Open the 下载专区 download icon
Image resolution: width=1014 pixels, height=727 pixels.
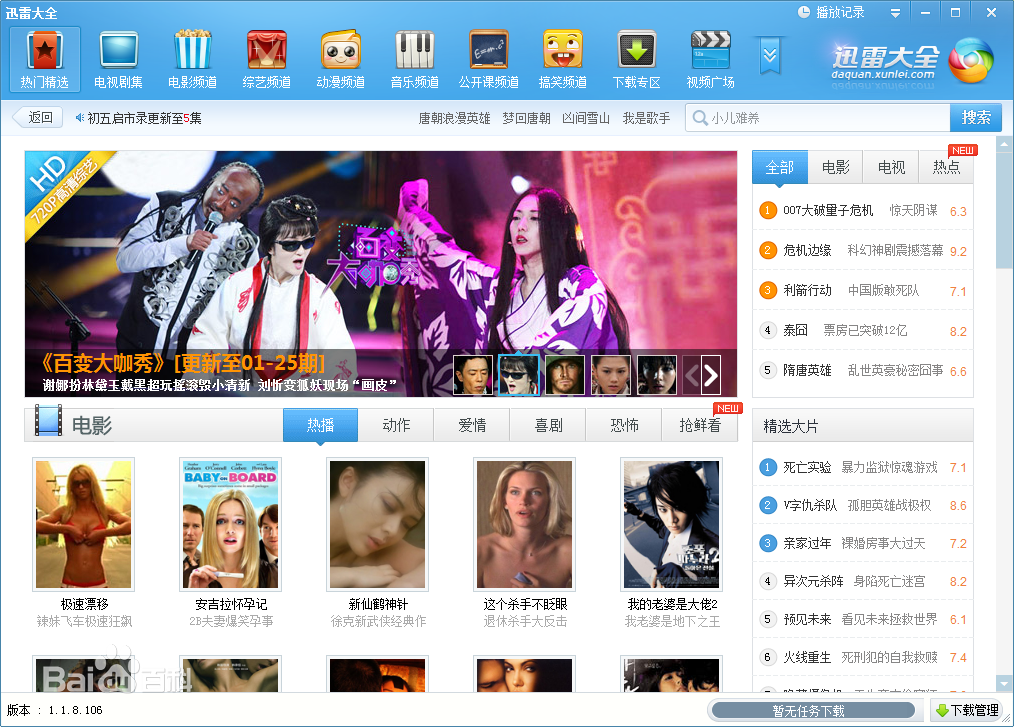point(637,59)
